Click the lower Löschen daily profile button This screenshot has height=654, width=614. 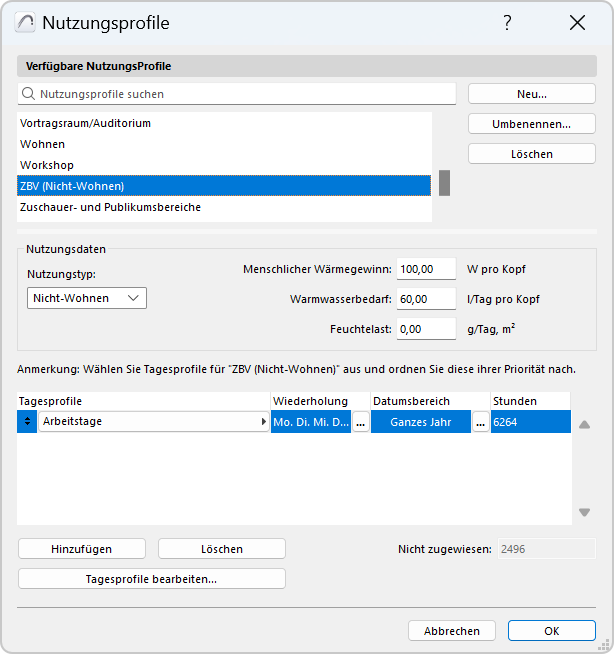click(221, 548)
